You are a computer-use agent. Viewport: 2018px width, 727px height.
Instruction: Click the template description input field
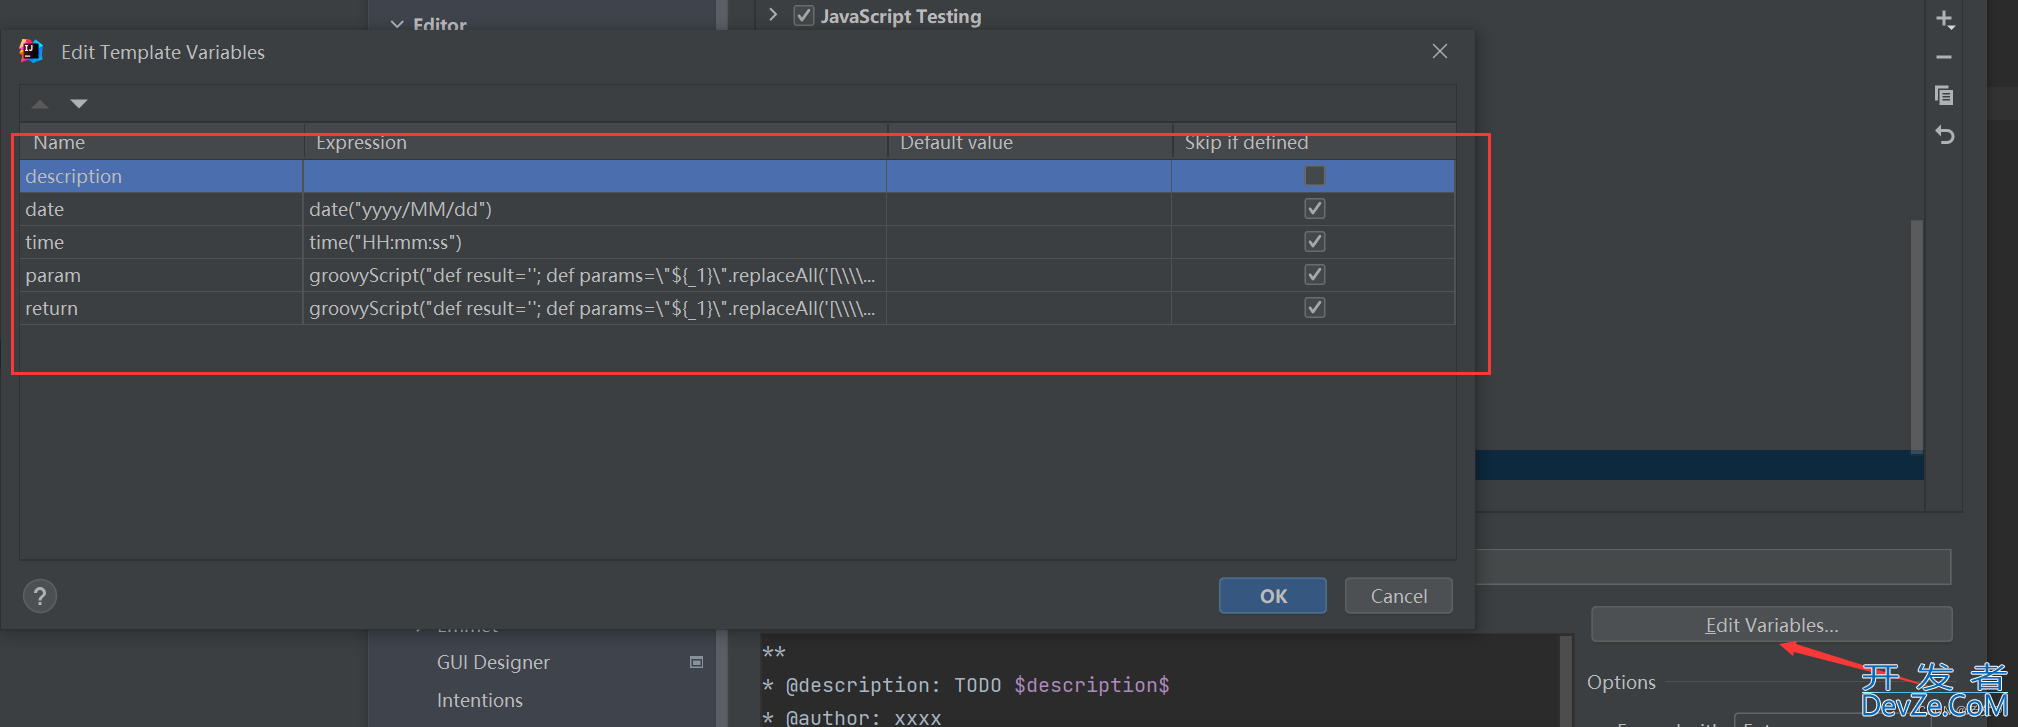pyautogui.click(x=1713, y=566)
